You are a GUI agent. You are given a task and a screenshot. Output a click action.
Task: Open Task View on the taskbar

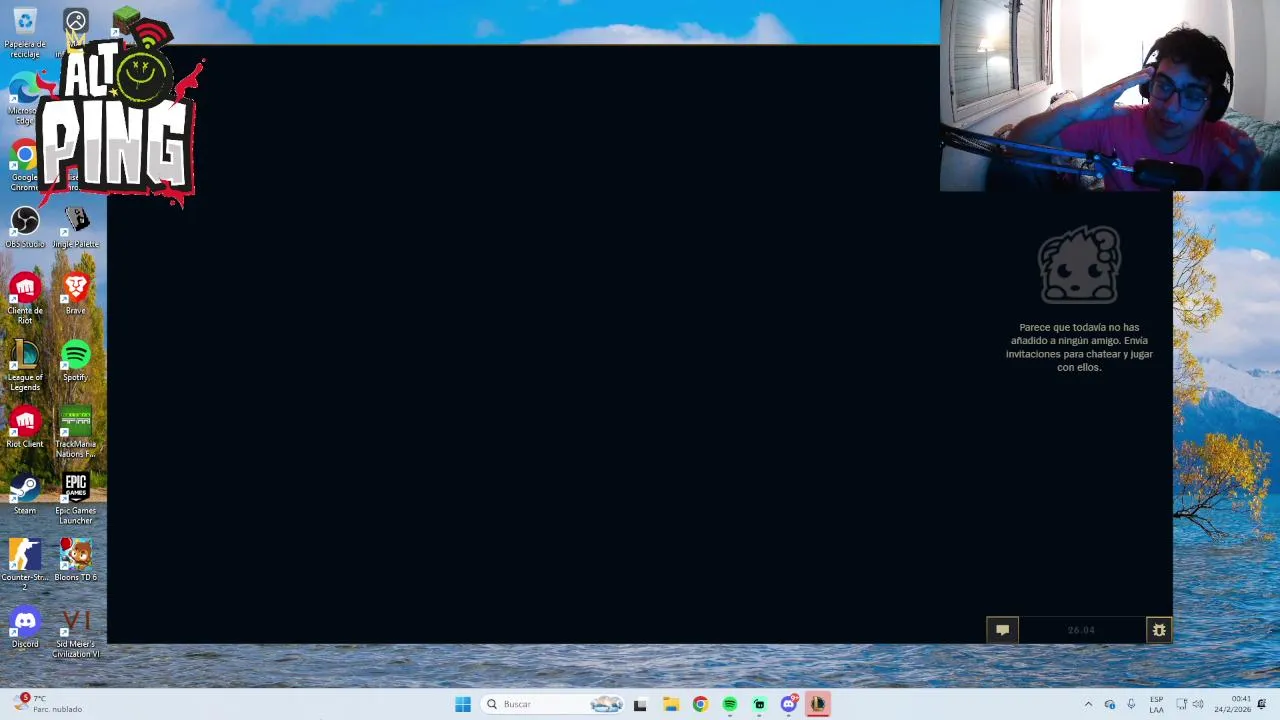click(640, 704)
